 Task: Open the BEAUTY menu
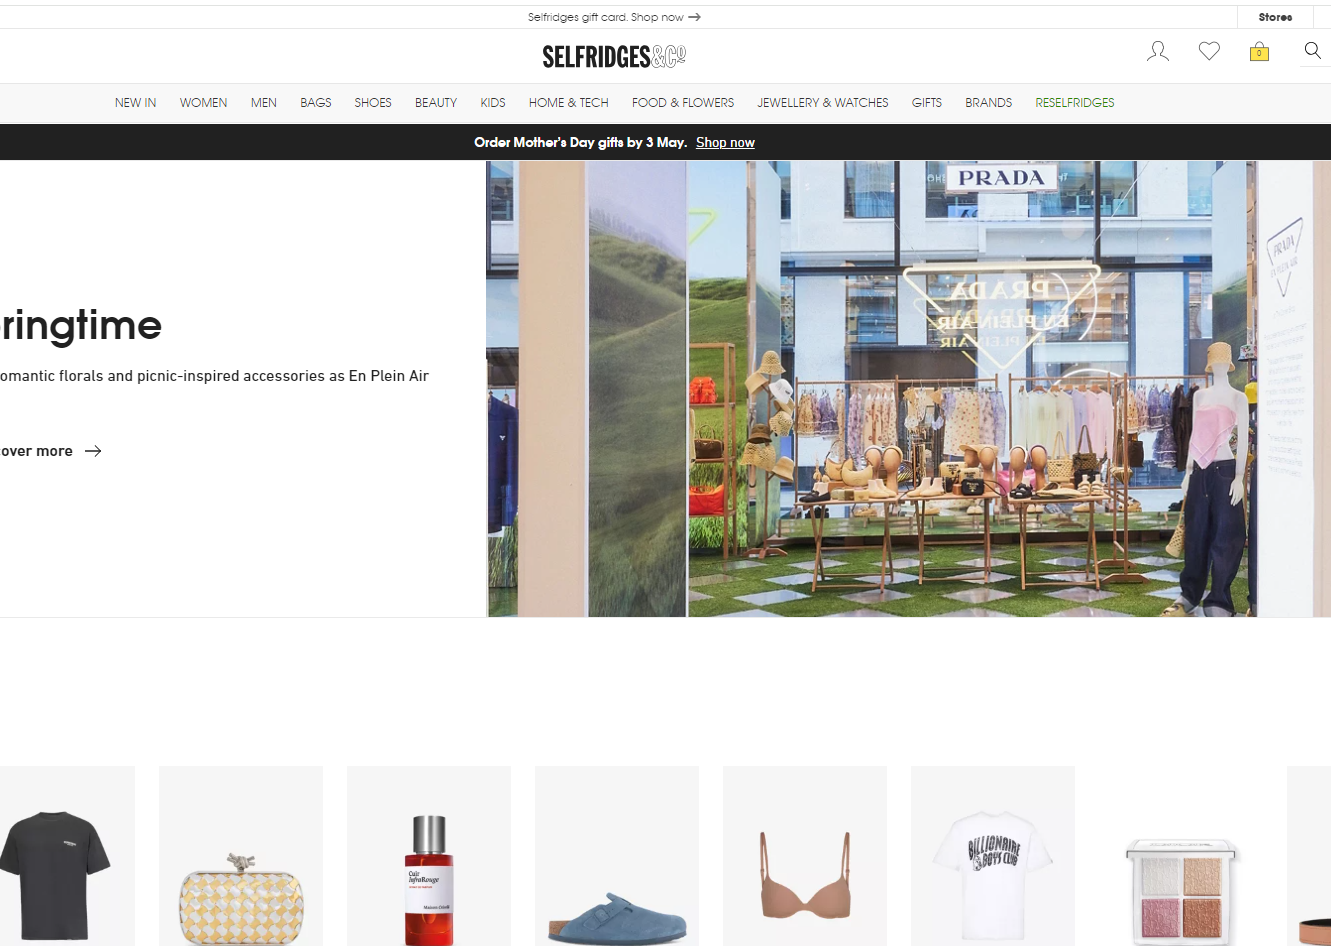pyautogui.click(x=436, y=103)
